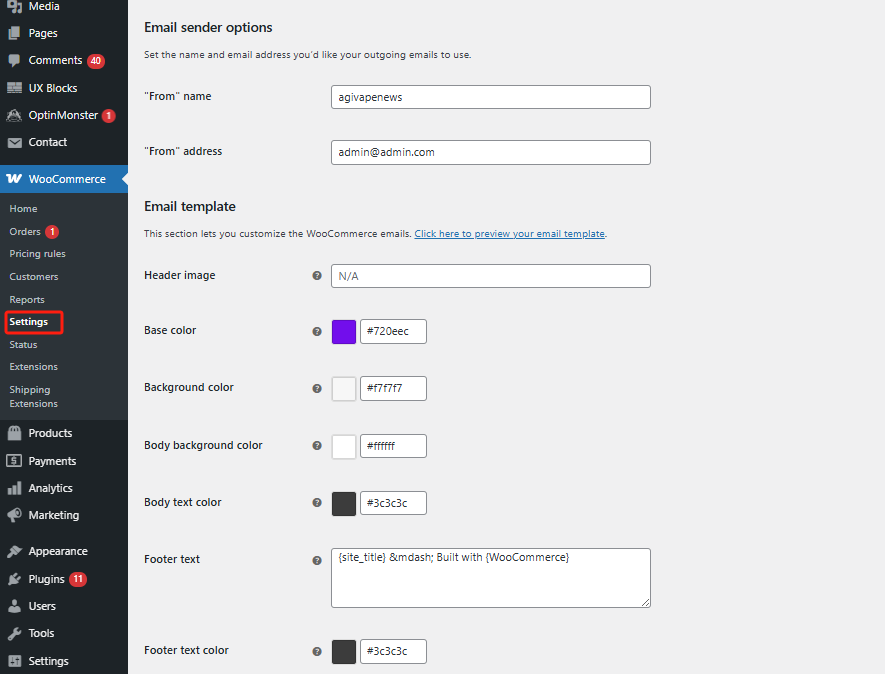The image size is (885, 674).
Task: Click help icon next to Footer text
Action: click(317, 560)
